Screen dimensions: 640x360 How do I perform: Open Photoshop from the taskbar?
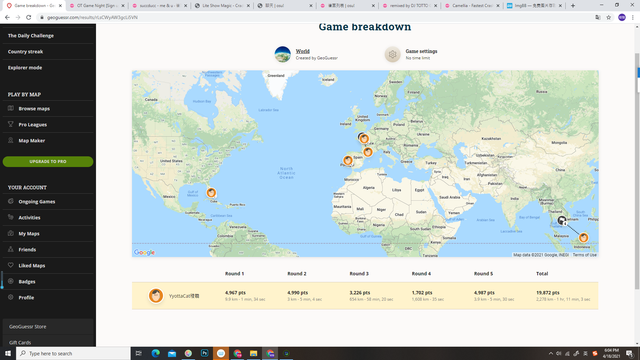pyautogui.click(x=204, y=353)
